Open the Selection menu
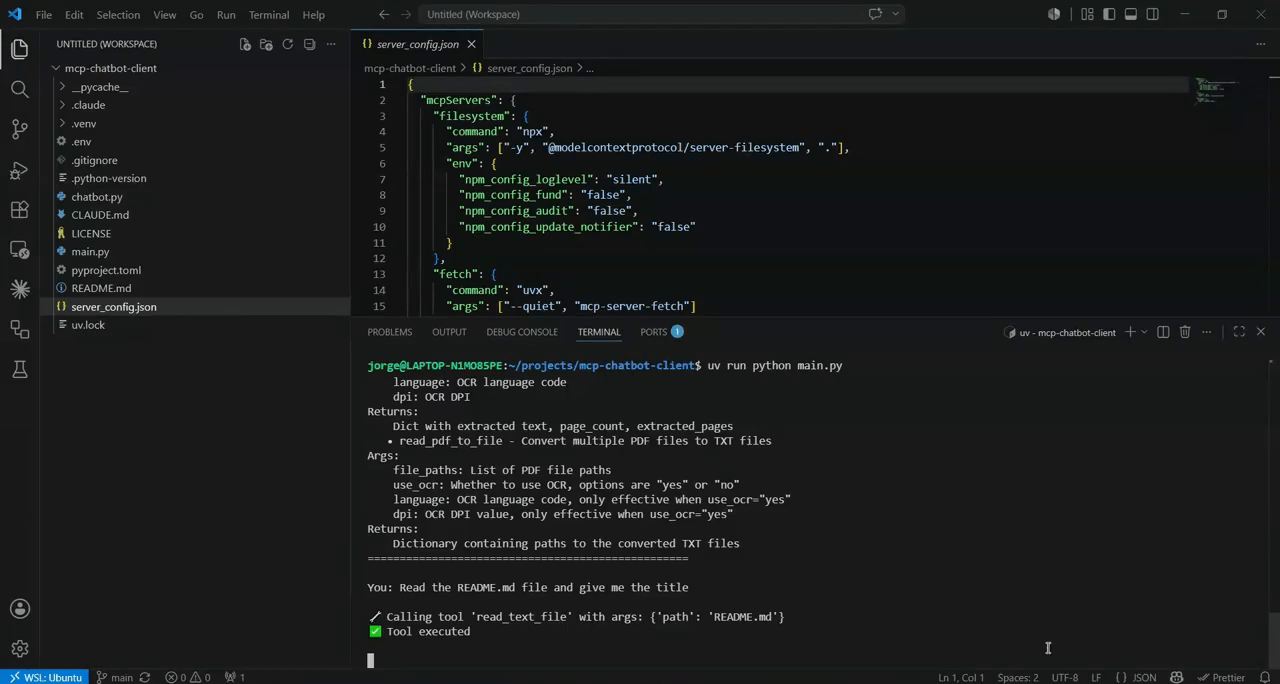This screenshot has height=684, width=1280. click(x=118, y=15)
